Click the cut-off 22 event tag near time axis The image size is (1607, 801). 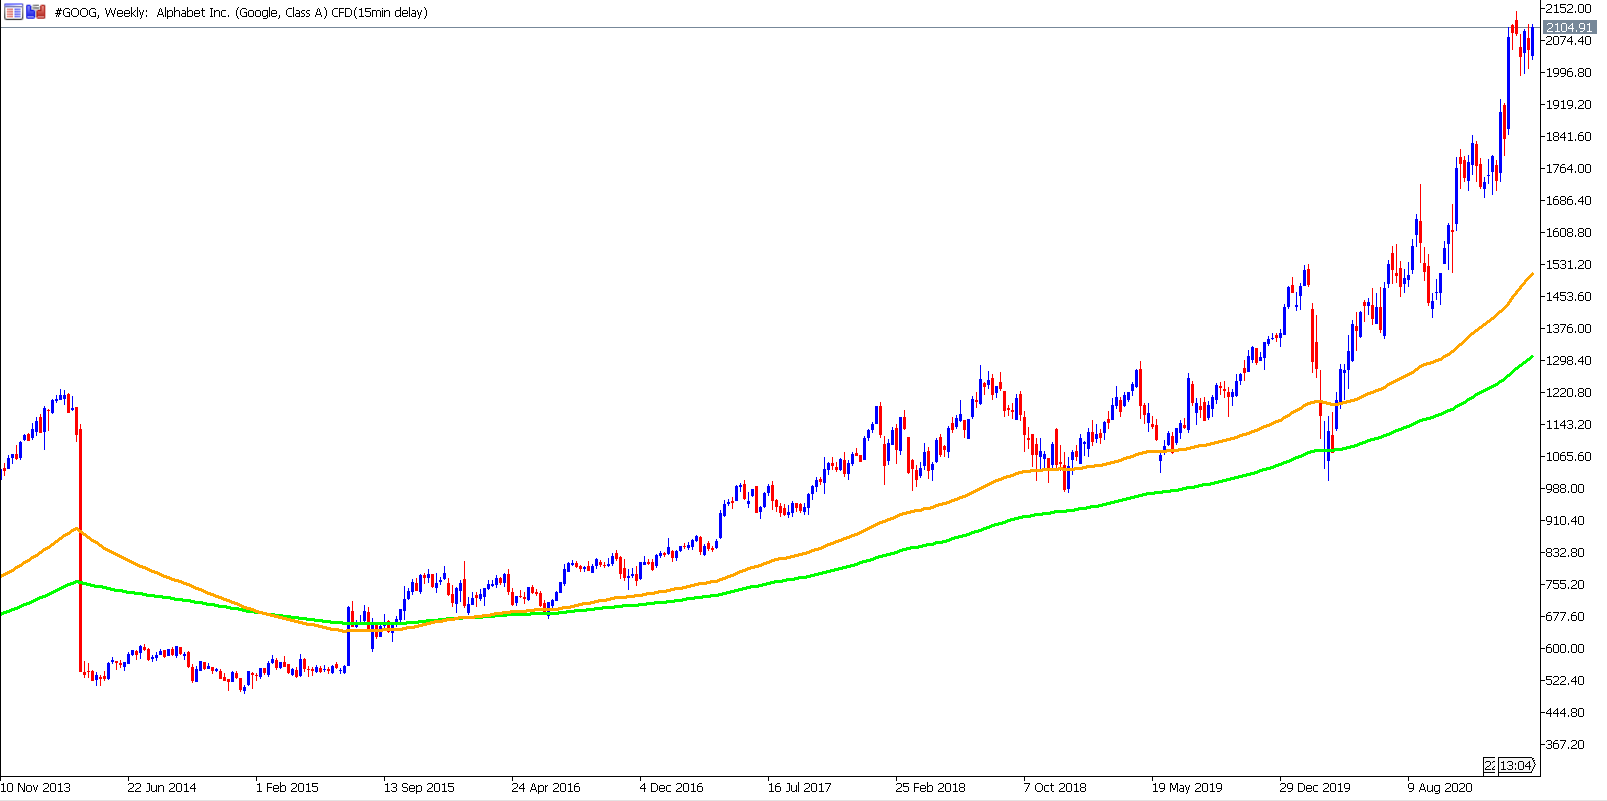[1489, 765]
